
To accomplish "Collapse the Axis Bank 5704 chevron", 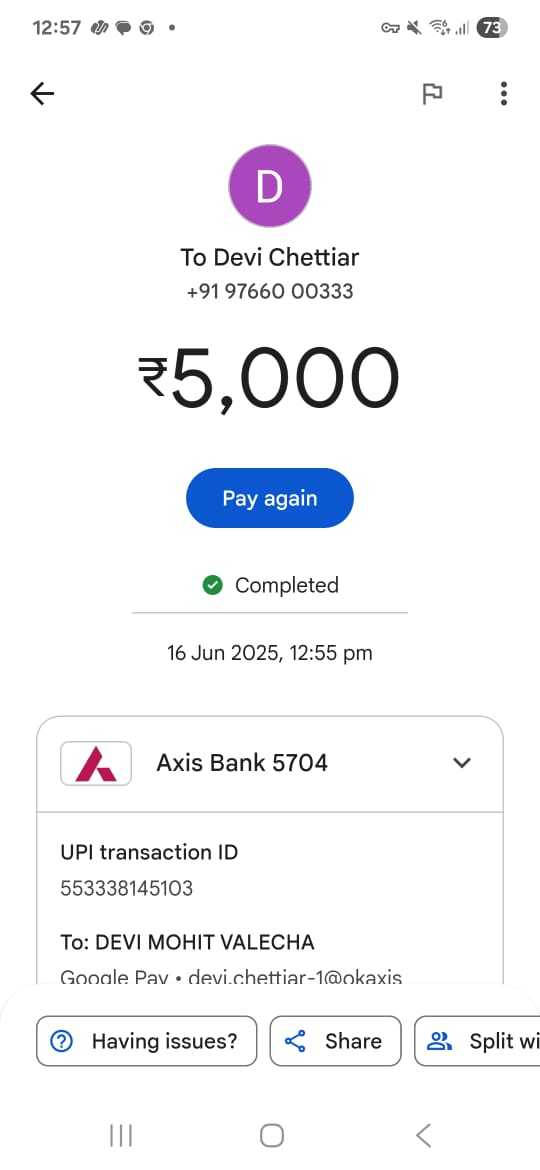I will coord(462,763).
